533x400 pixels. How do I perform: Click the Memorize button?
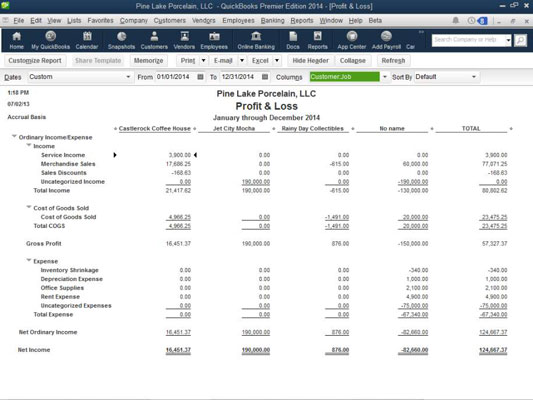tap(149, 60)
